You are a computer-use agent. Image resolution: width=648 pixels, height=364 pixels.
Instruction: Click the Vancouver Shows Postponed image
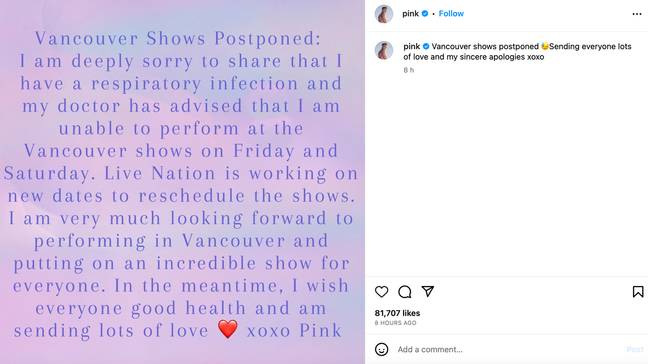coord(182,182)
